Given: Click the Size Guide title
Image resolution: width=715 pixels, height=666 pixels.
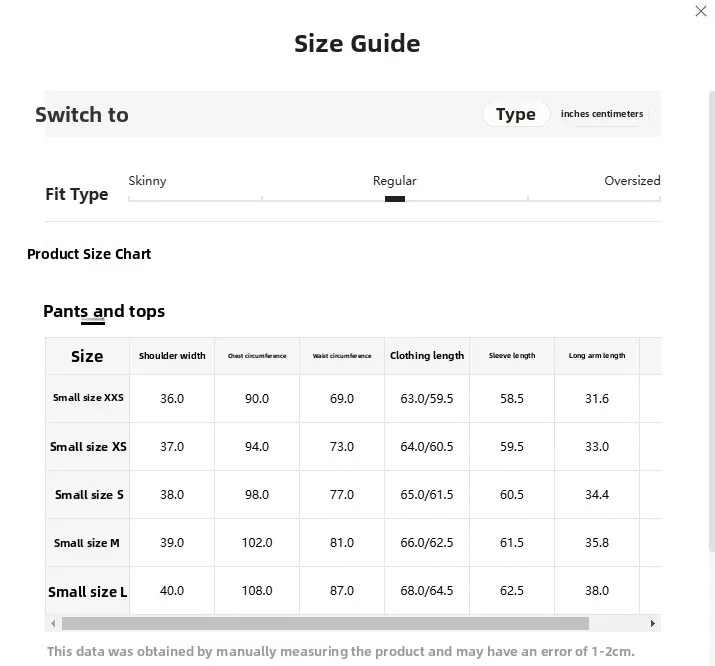Looking at the screenshot, I should [x=357, y=44].
